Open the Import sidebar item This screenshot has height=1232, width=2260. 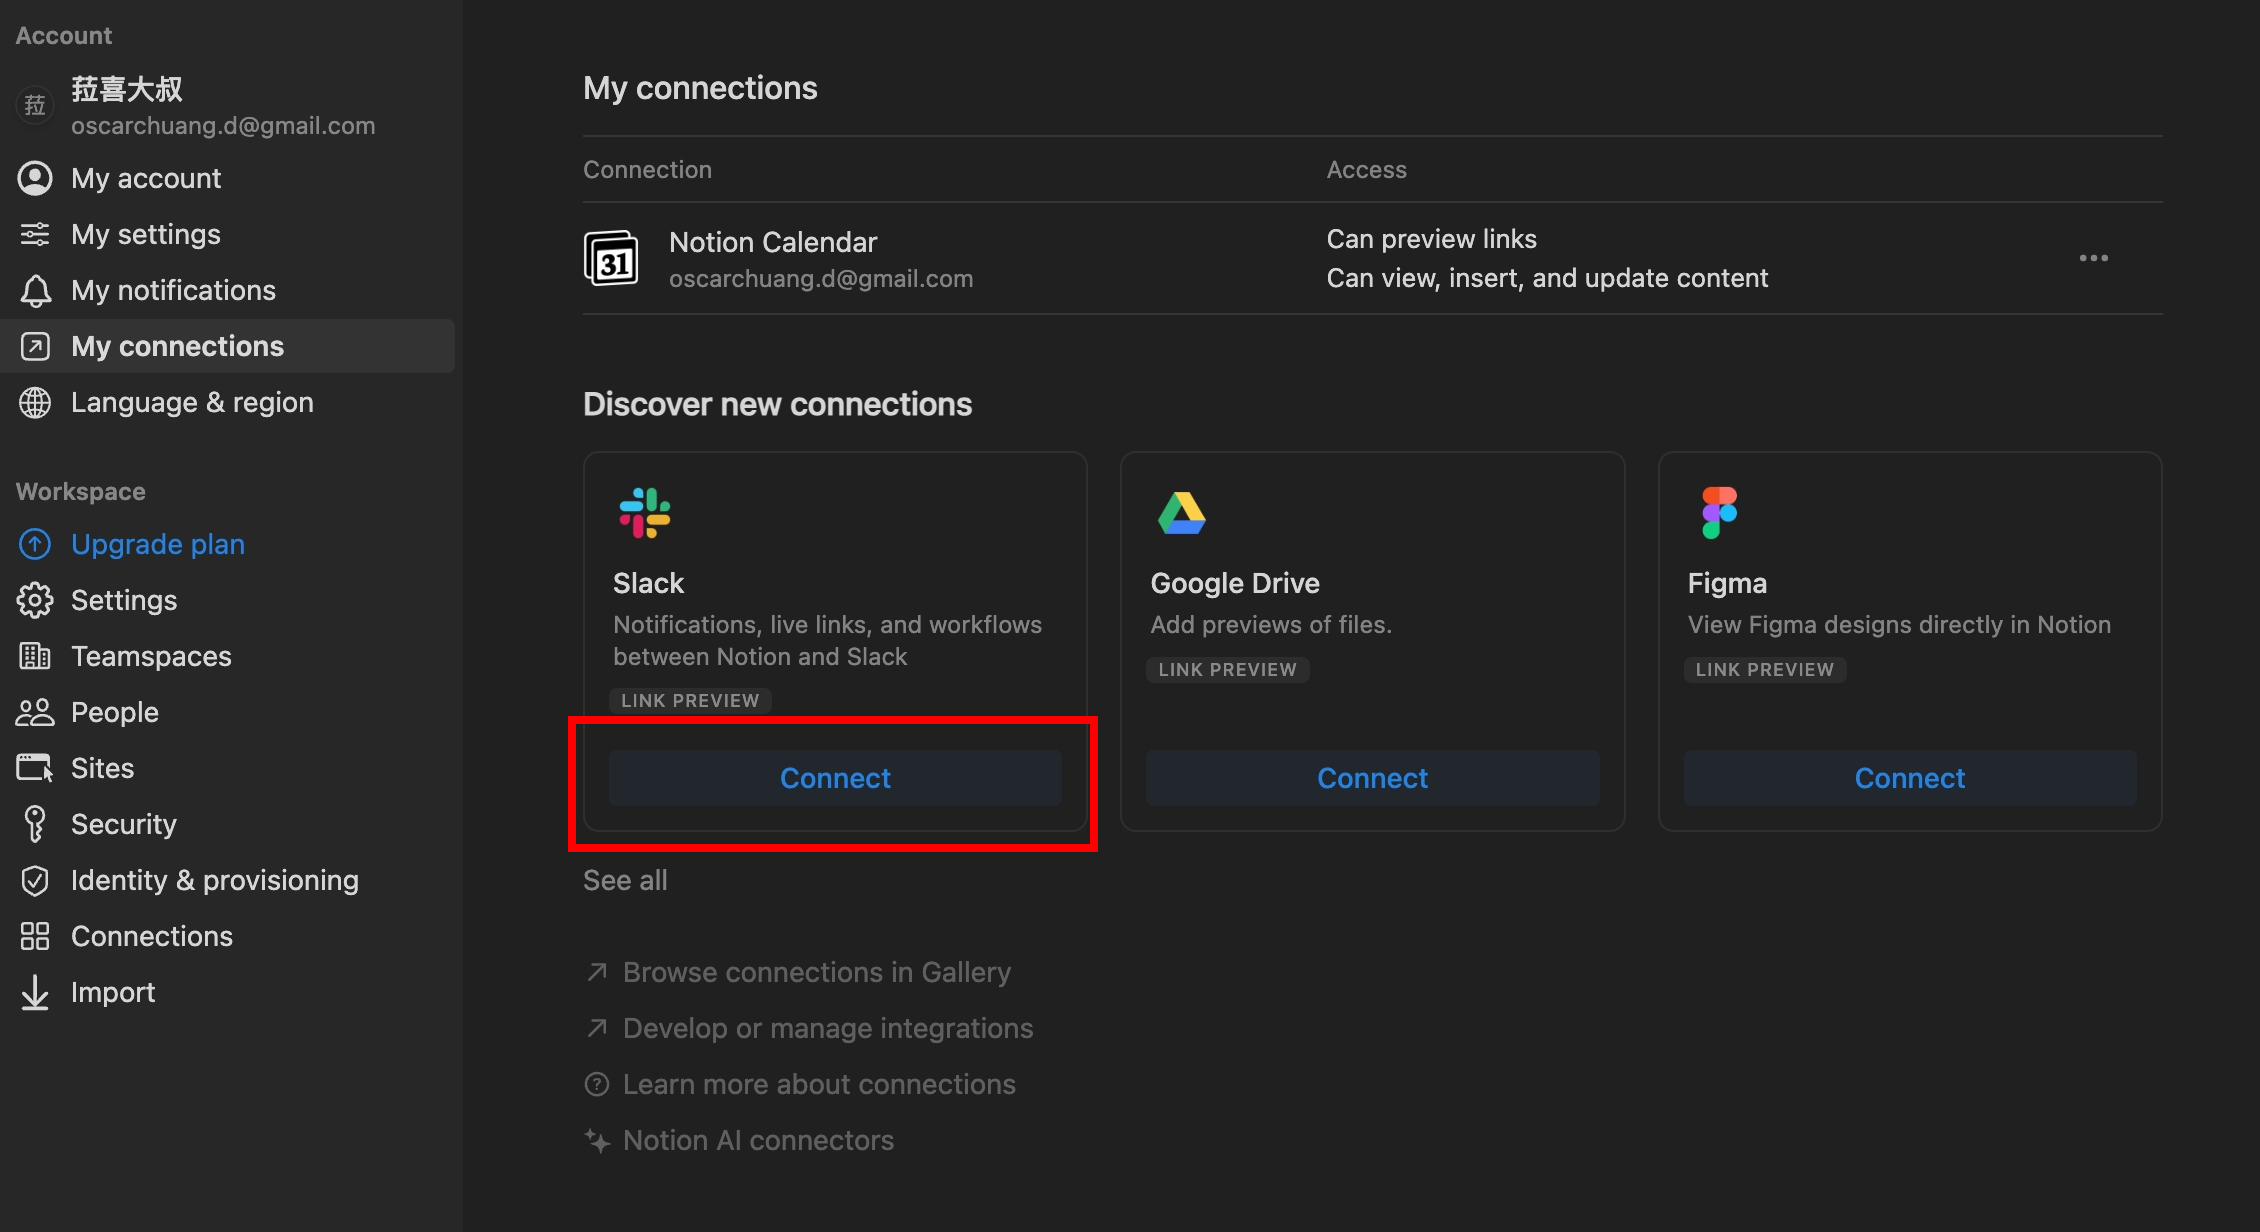(228, 992)
